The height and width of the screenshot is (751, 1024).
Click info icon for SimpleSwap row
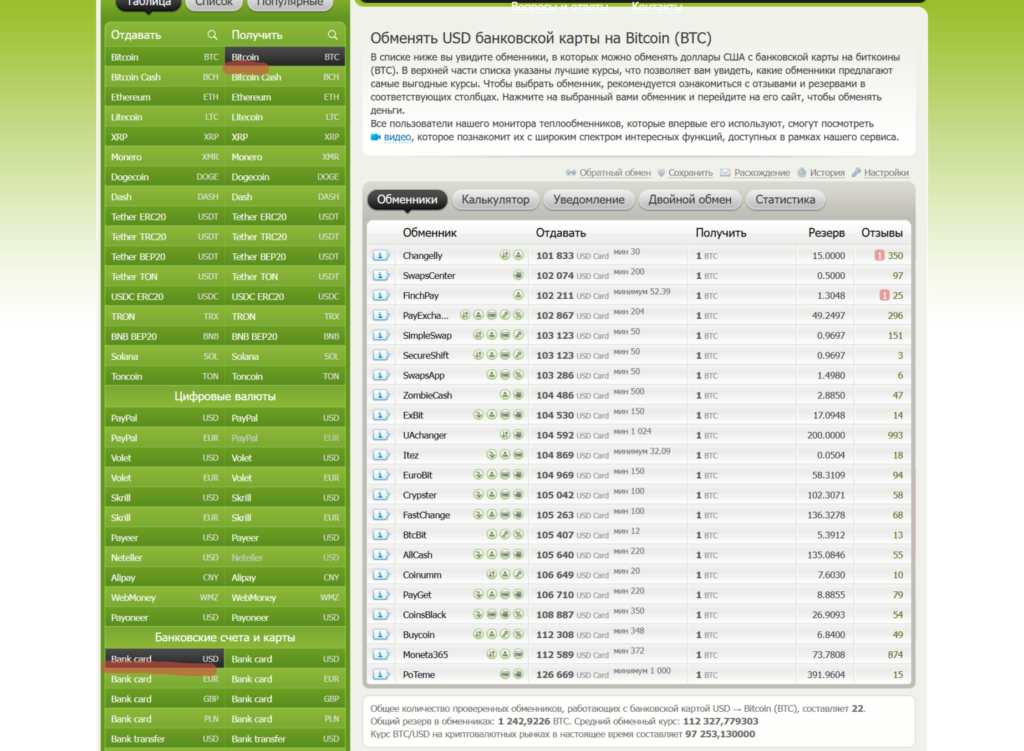tap(381, 335)
